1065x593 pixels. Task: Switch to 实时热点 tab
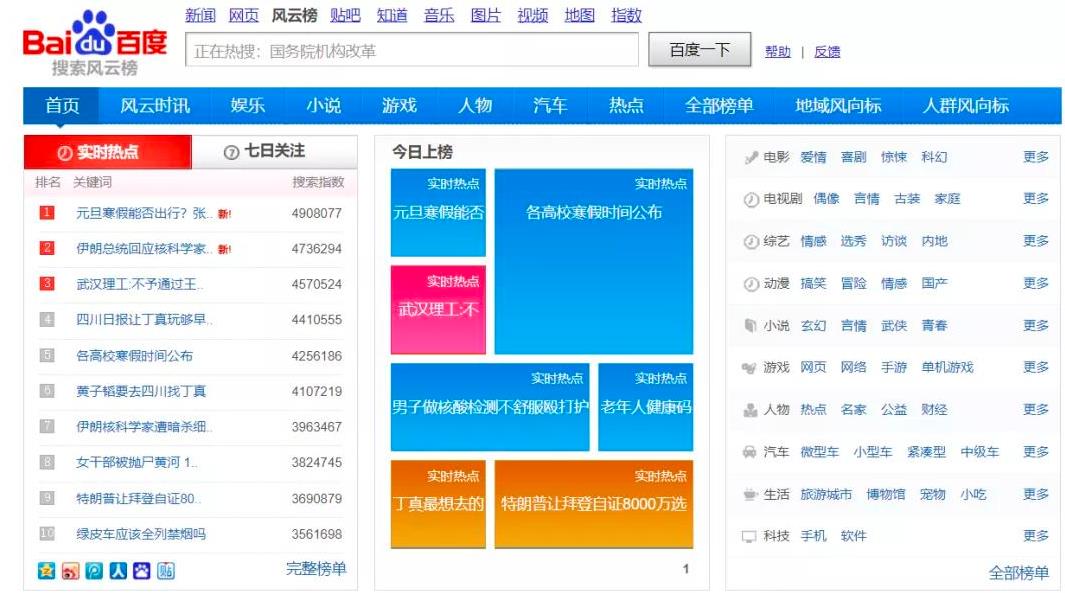point(107,152)
